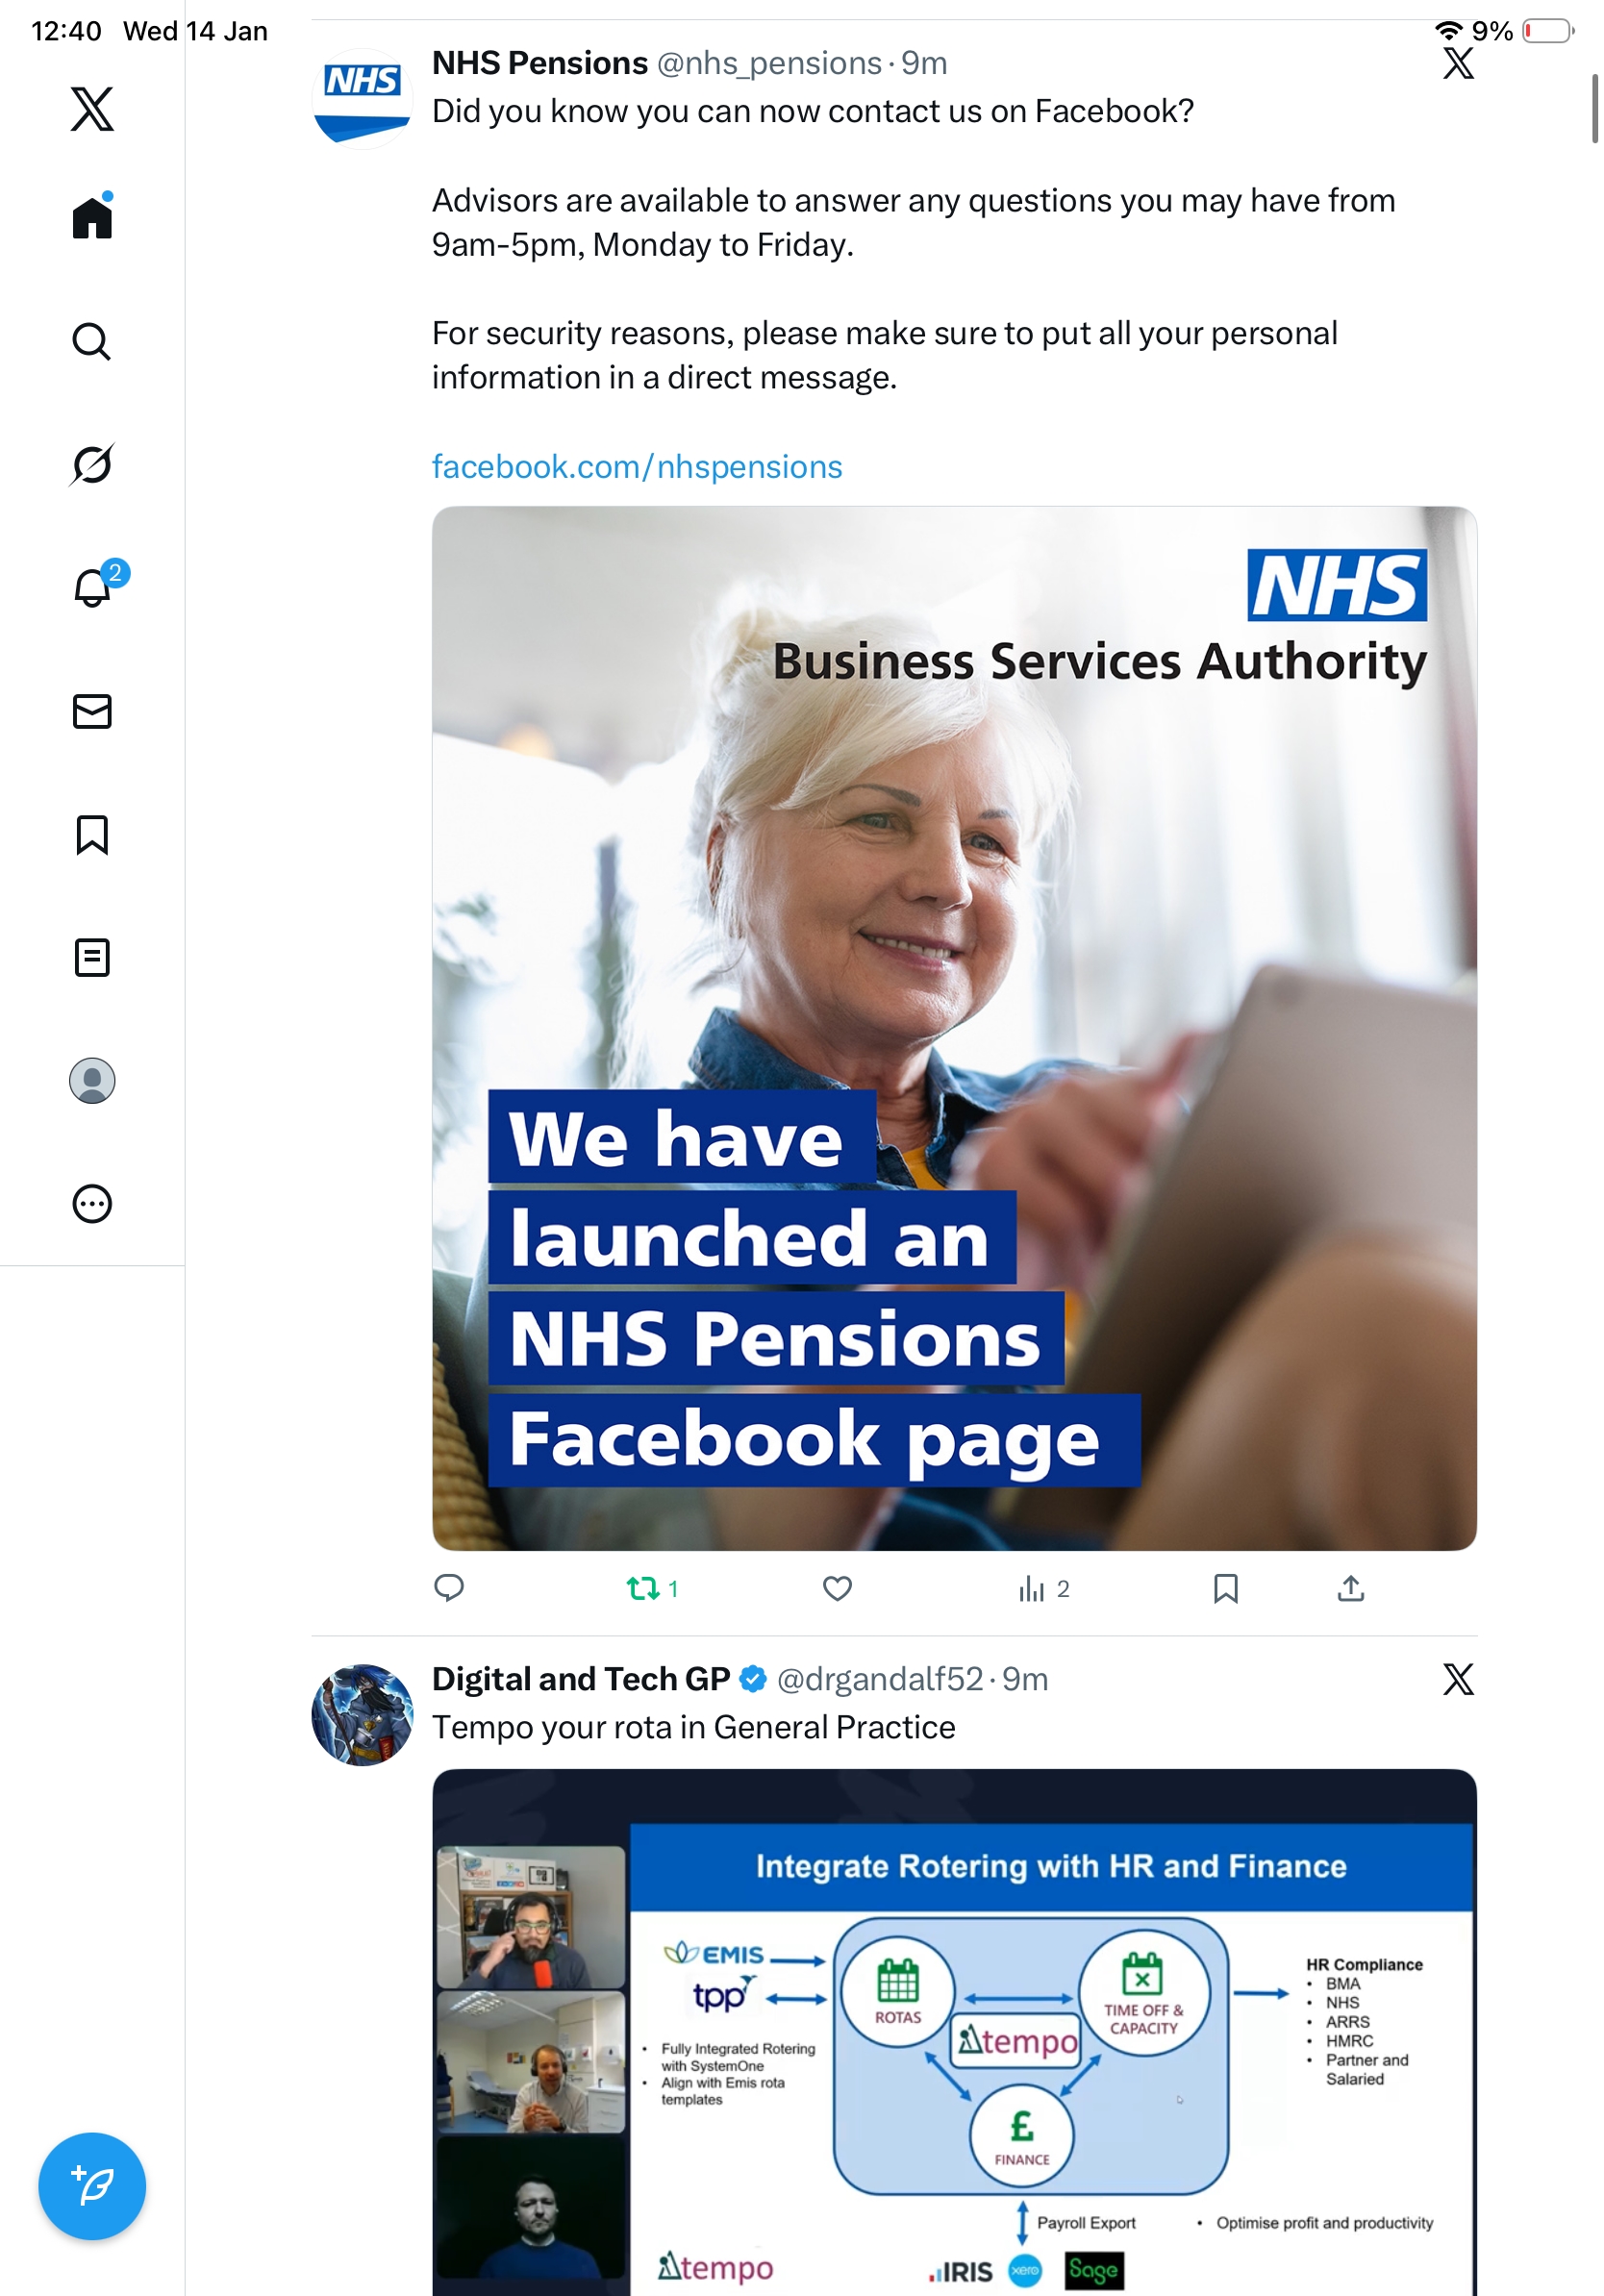Compose a new post with the feather button

[92, 2186]
